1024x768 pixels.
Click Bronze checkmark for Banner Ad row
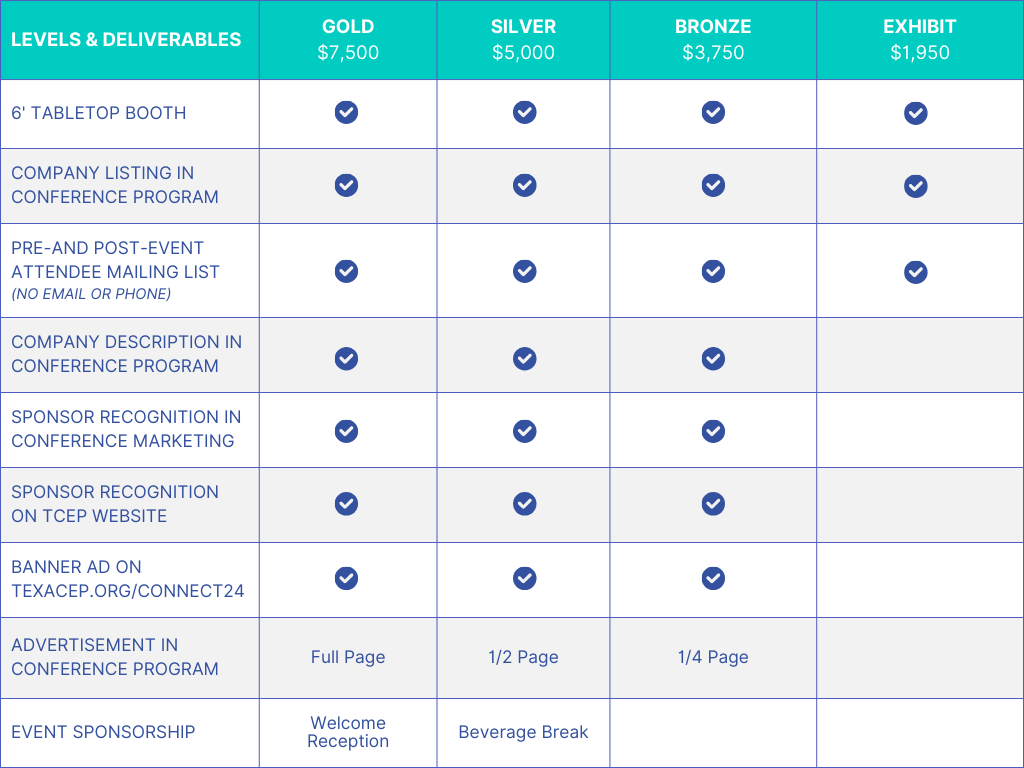pyautogui.click(x=713, y=578)
